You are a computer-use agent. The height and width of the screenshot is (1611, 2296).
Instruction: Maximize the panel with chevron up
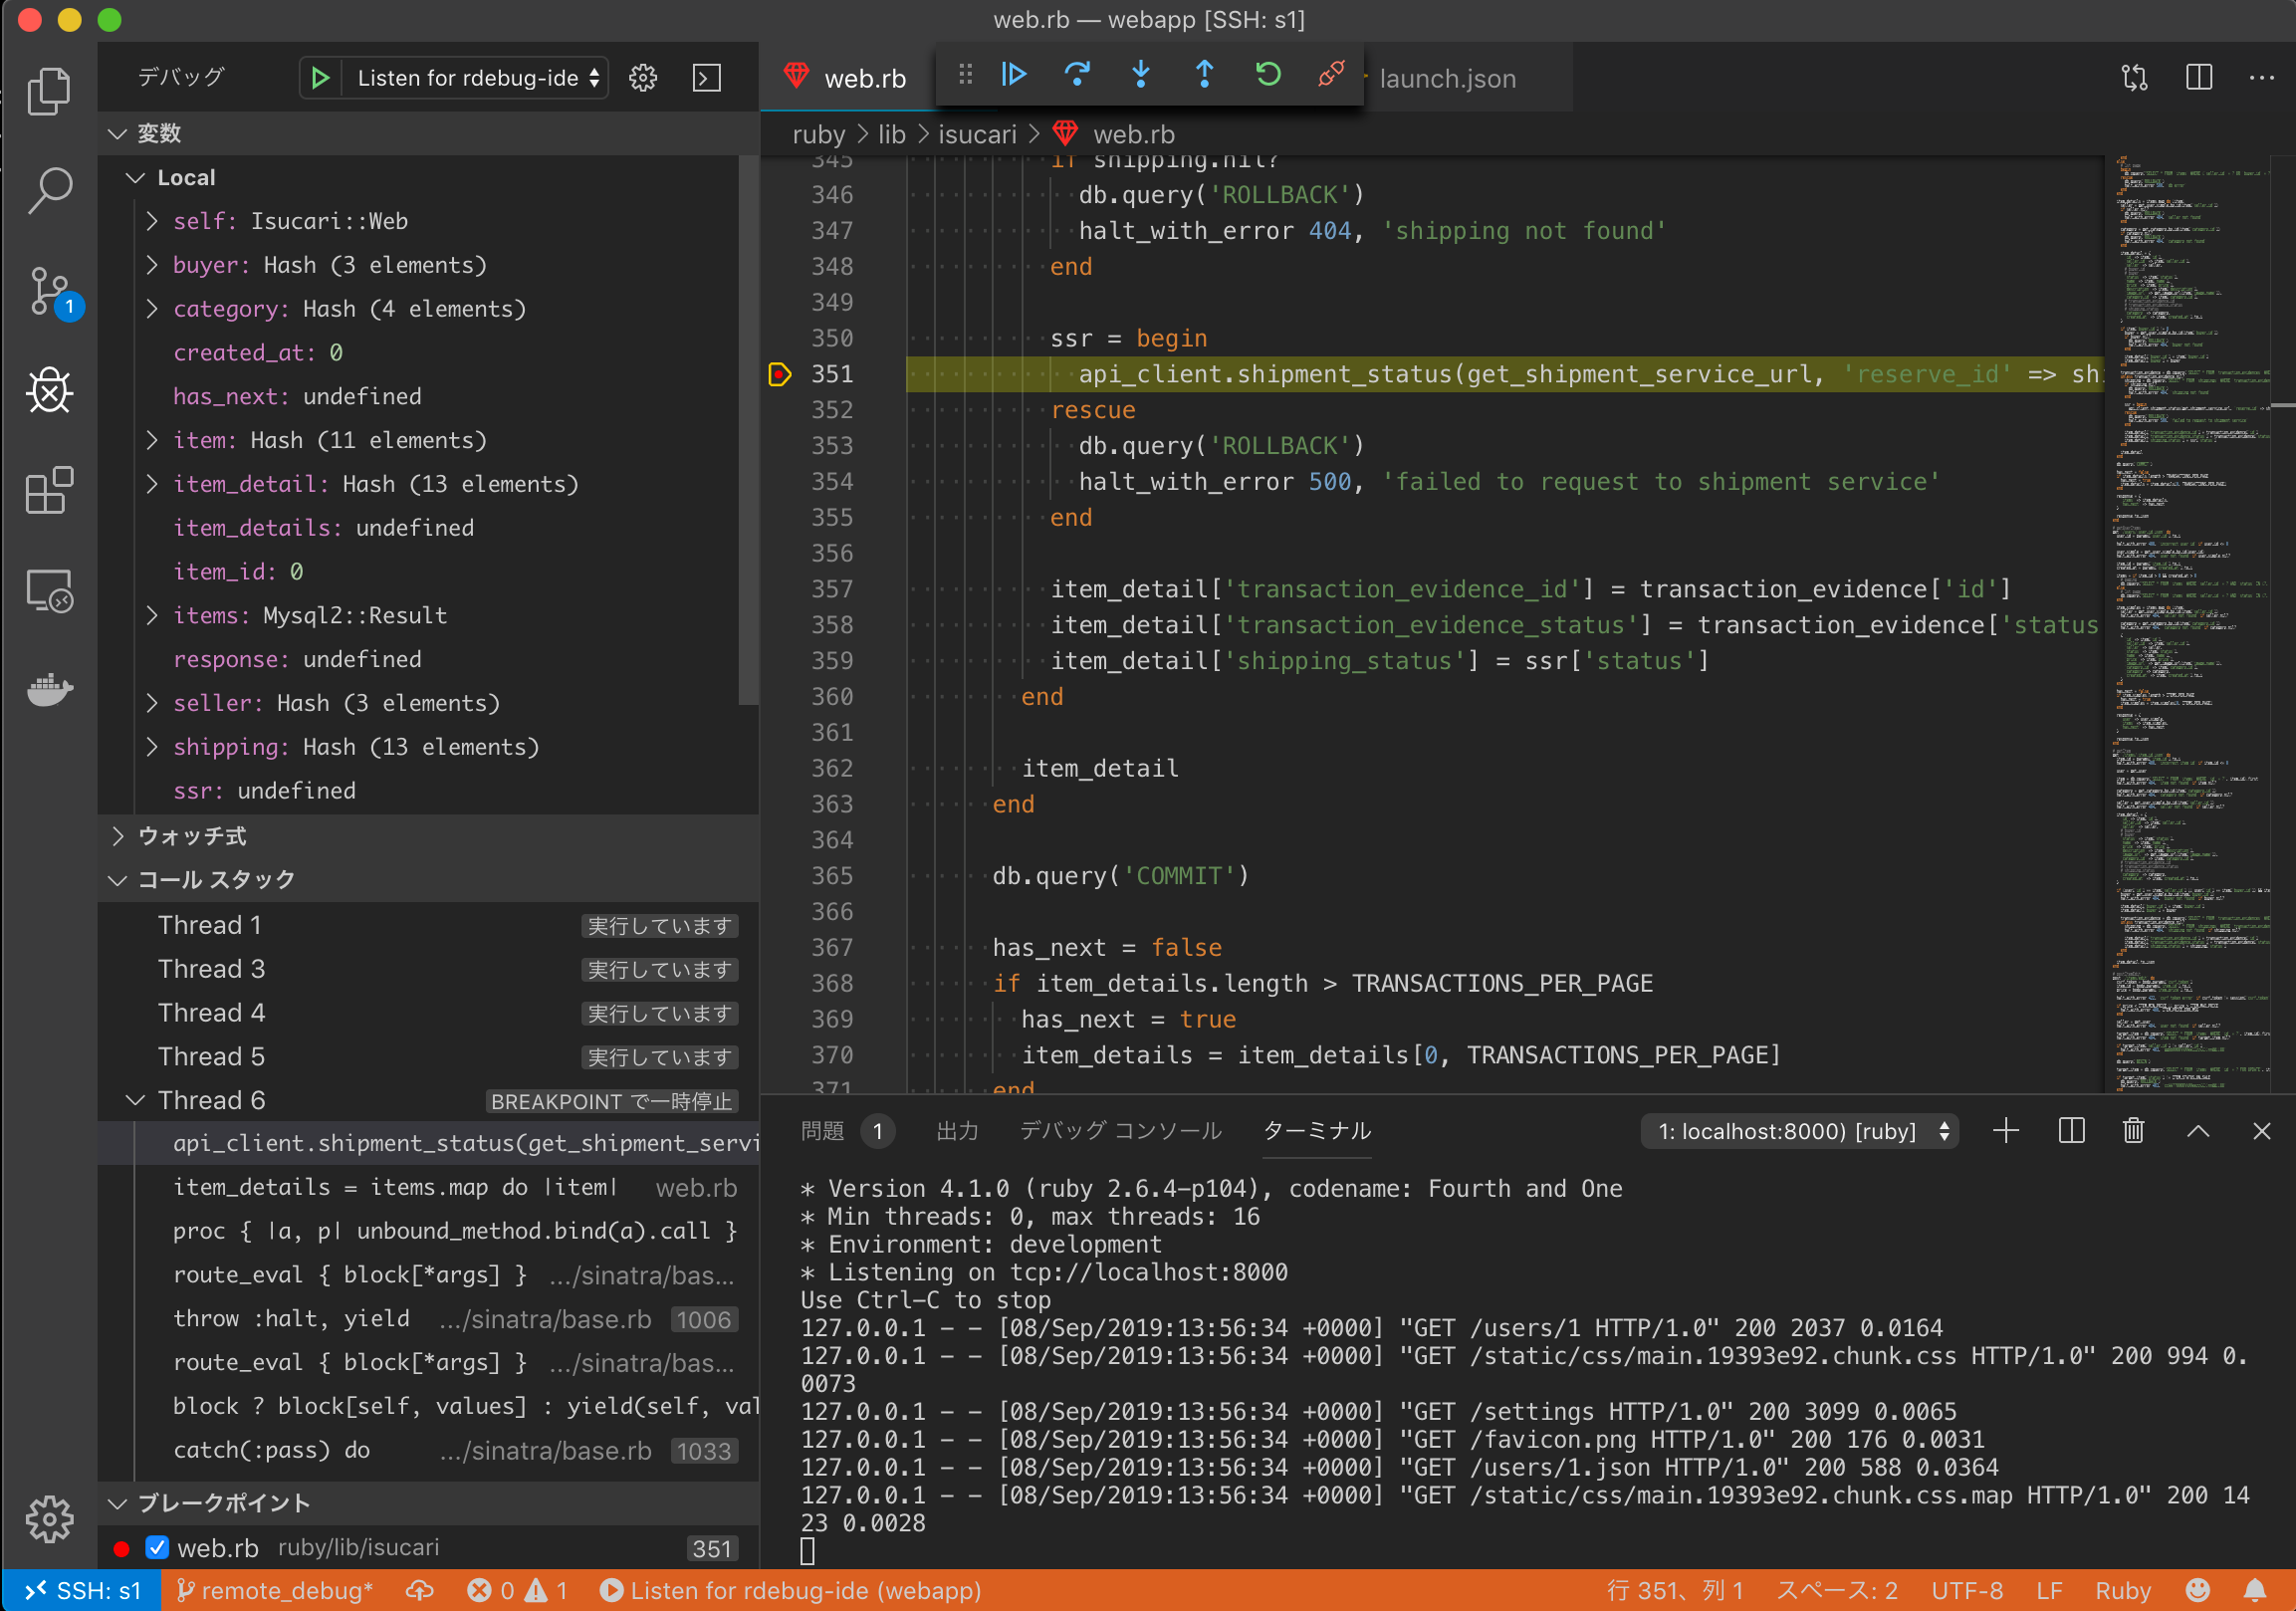click(2198, 1131)
